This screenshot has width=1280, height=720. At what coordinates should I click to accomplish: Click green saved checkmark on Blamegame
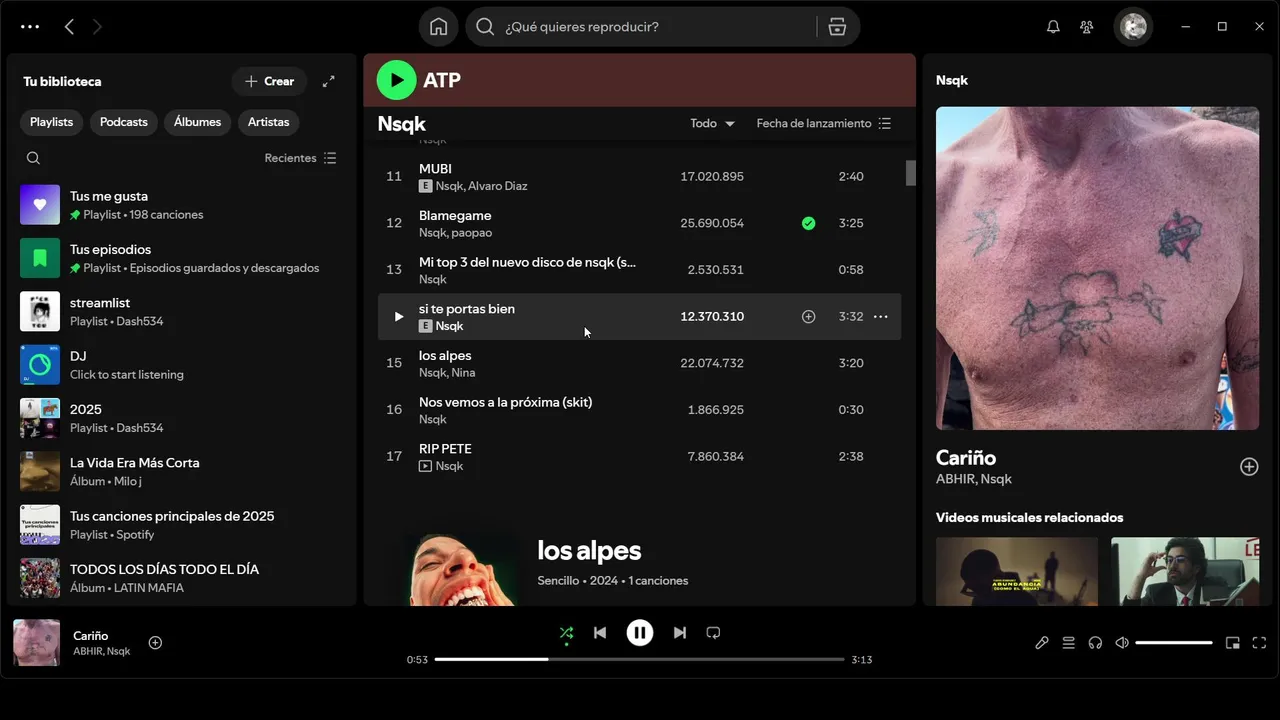tap(808, 223)
